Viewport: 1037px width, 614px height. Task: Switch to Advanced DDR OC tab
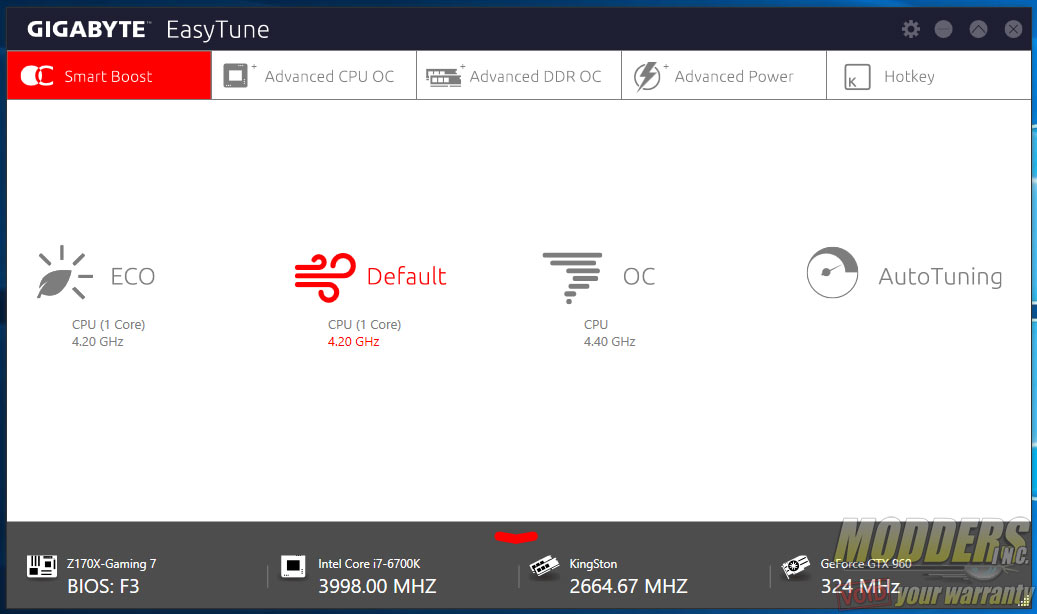[x=519, y=75]
